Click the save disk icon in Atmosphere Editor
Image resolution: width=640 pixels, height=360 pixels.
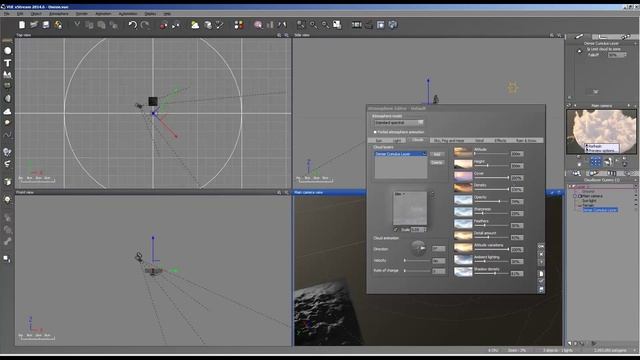point(541,289)
